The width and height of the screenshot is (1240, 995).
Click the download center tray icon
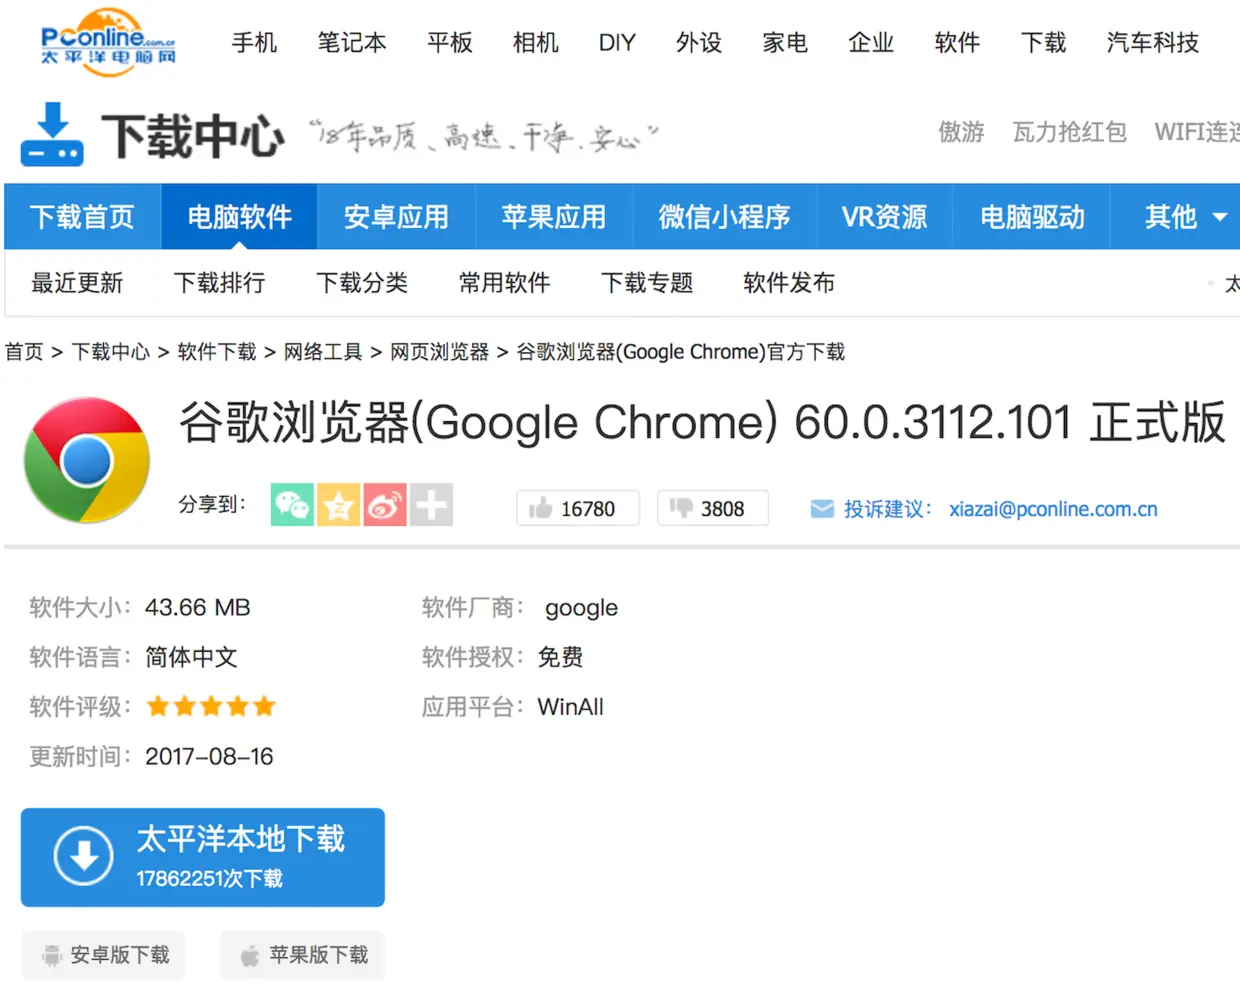(52, 134)
